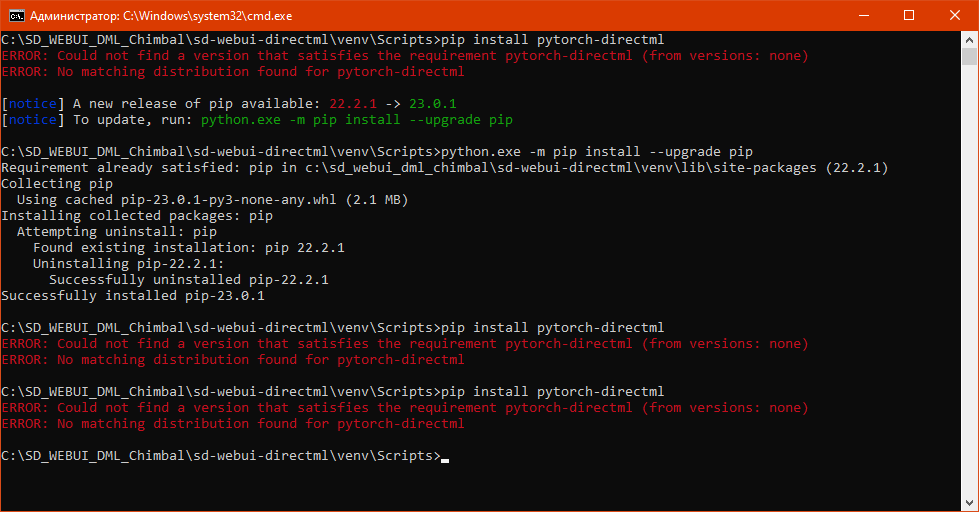Click the blinking cursor at the last prompt
The image size is (979, 512).
point(445,457)
